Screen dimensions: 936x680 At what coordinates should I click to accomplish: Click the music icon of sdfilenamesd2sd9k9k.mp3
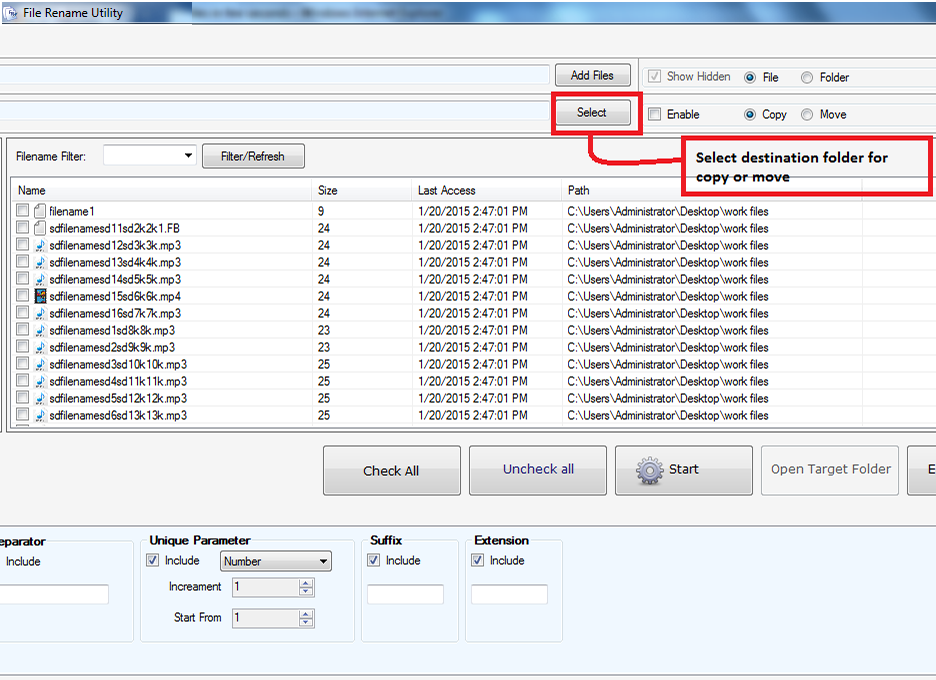point(40,347)
